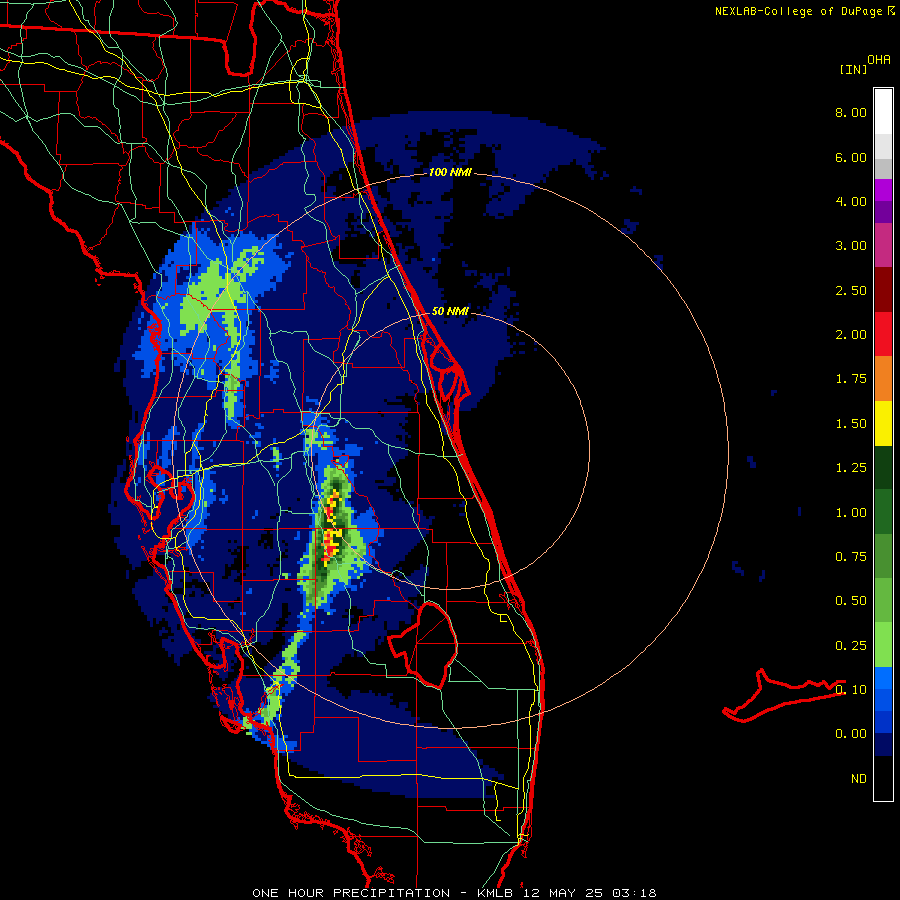Click the 0.00 legend value

coord(851,734)
